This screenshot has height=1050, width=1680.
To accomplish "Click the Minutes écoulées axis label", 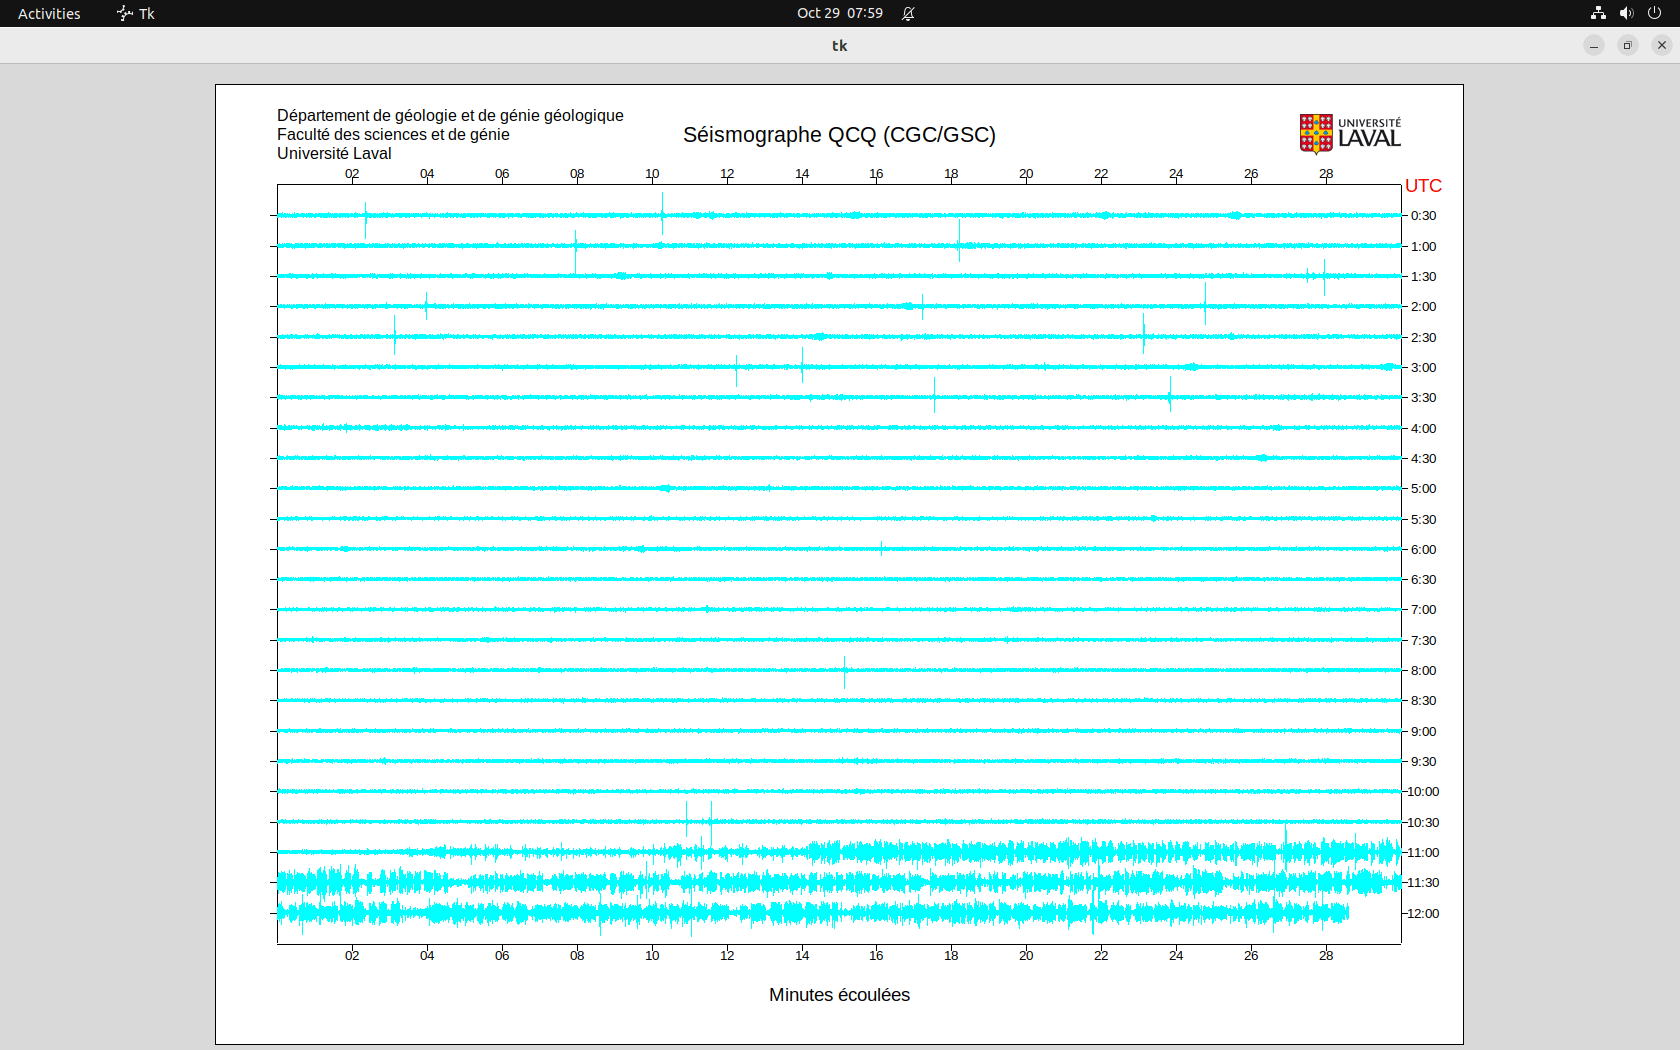I will (839, 995).
